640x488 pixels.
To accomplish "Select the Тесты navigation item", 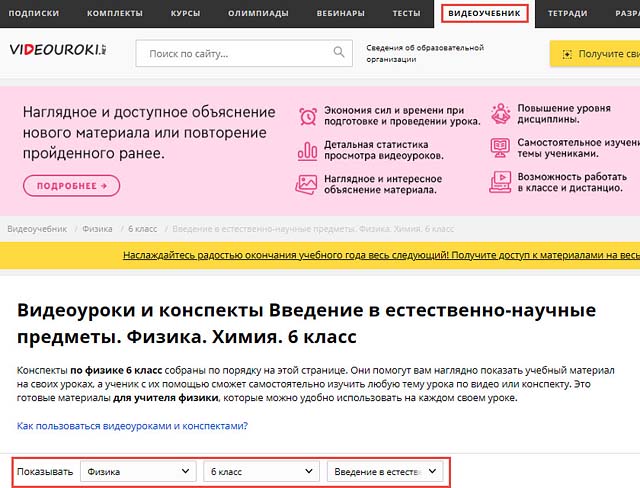I will [x=406, y=13].
